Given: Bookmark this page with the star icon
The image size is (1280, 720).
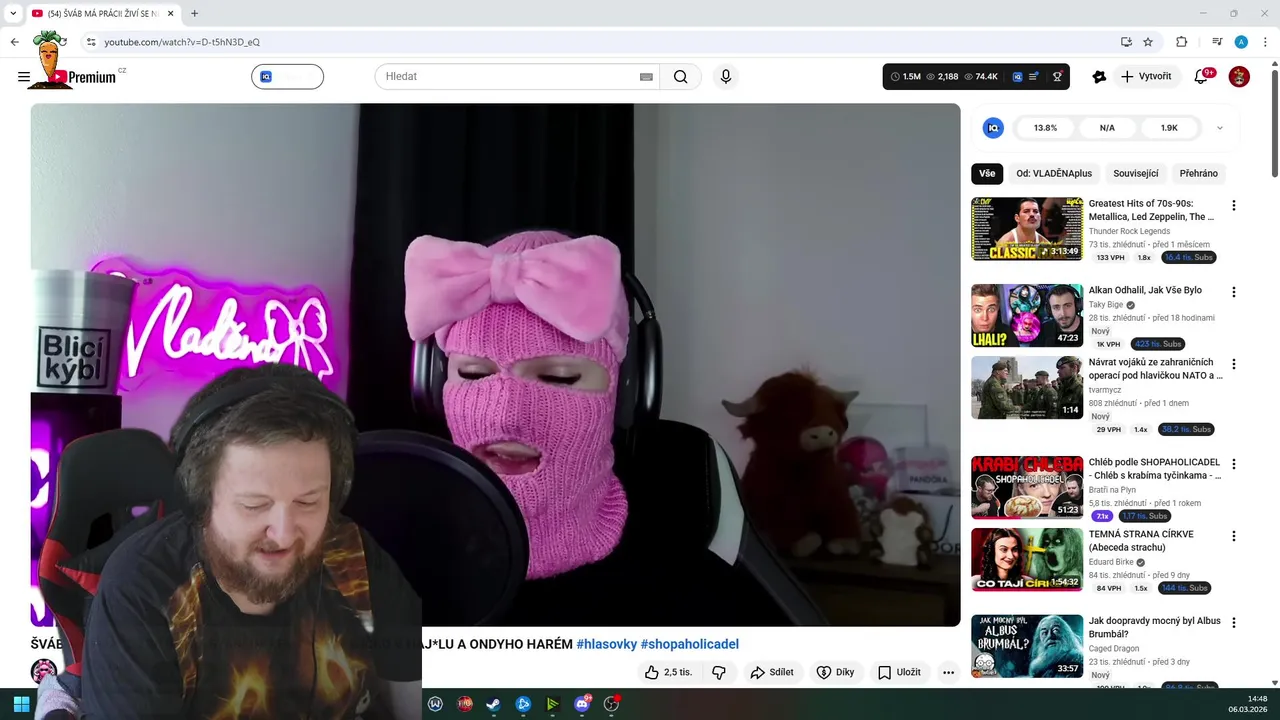Looking at the screenshot, I should click(1148, 42).
